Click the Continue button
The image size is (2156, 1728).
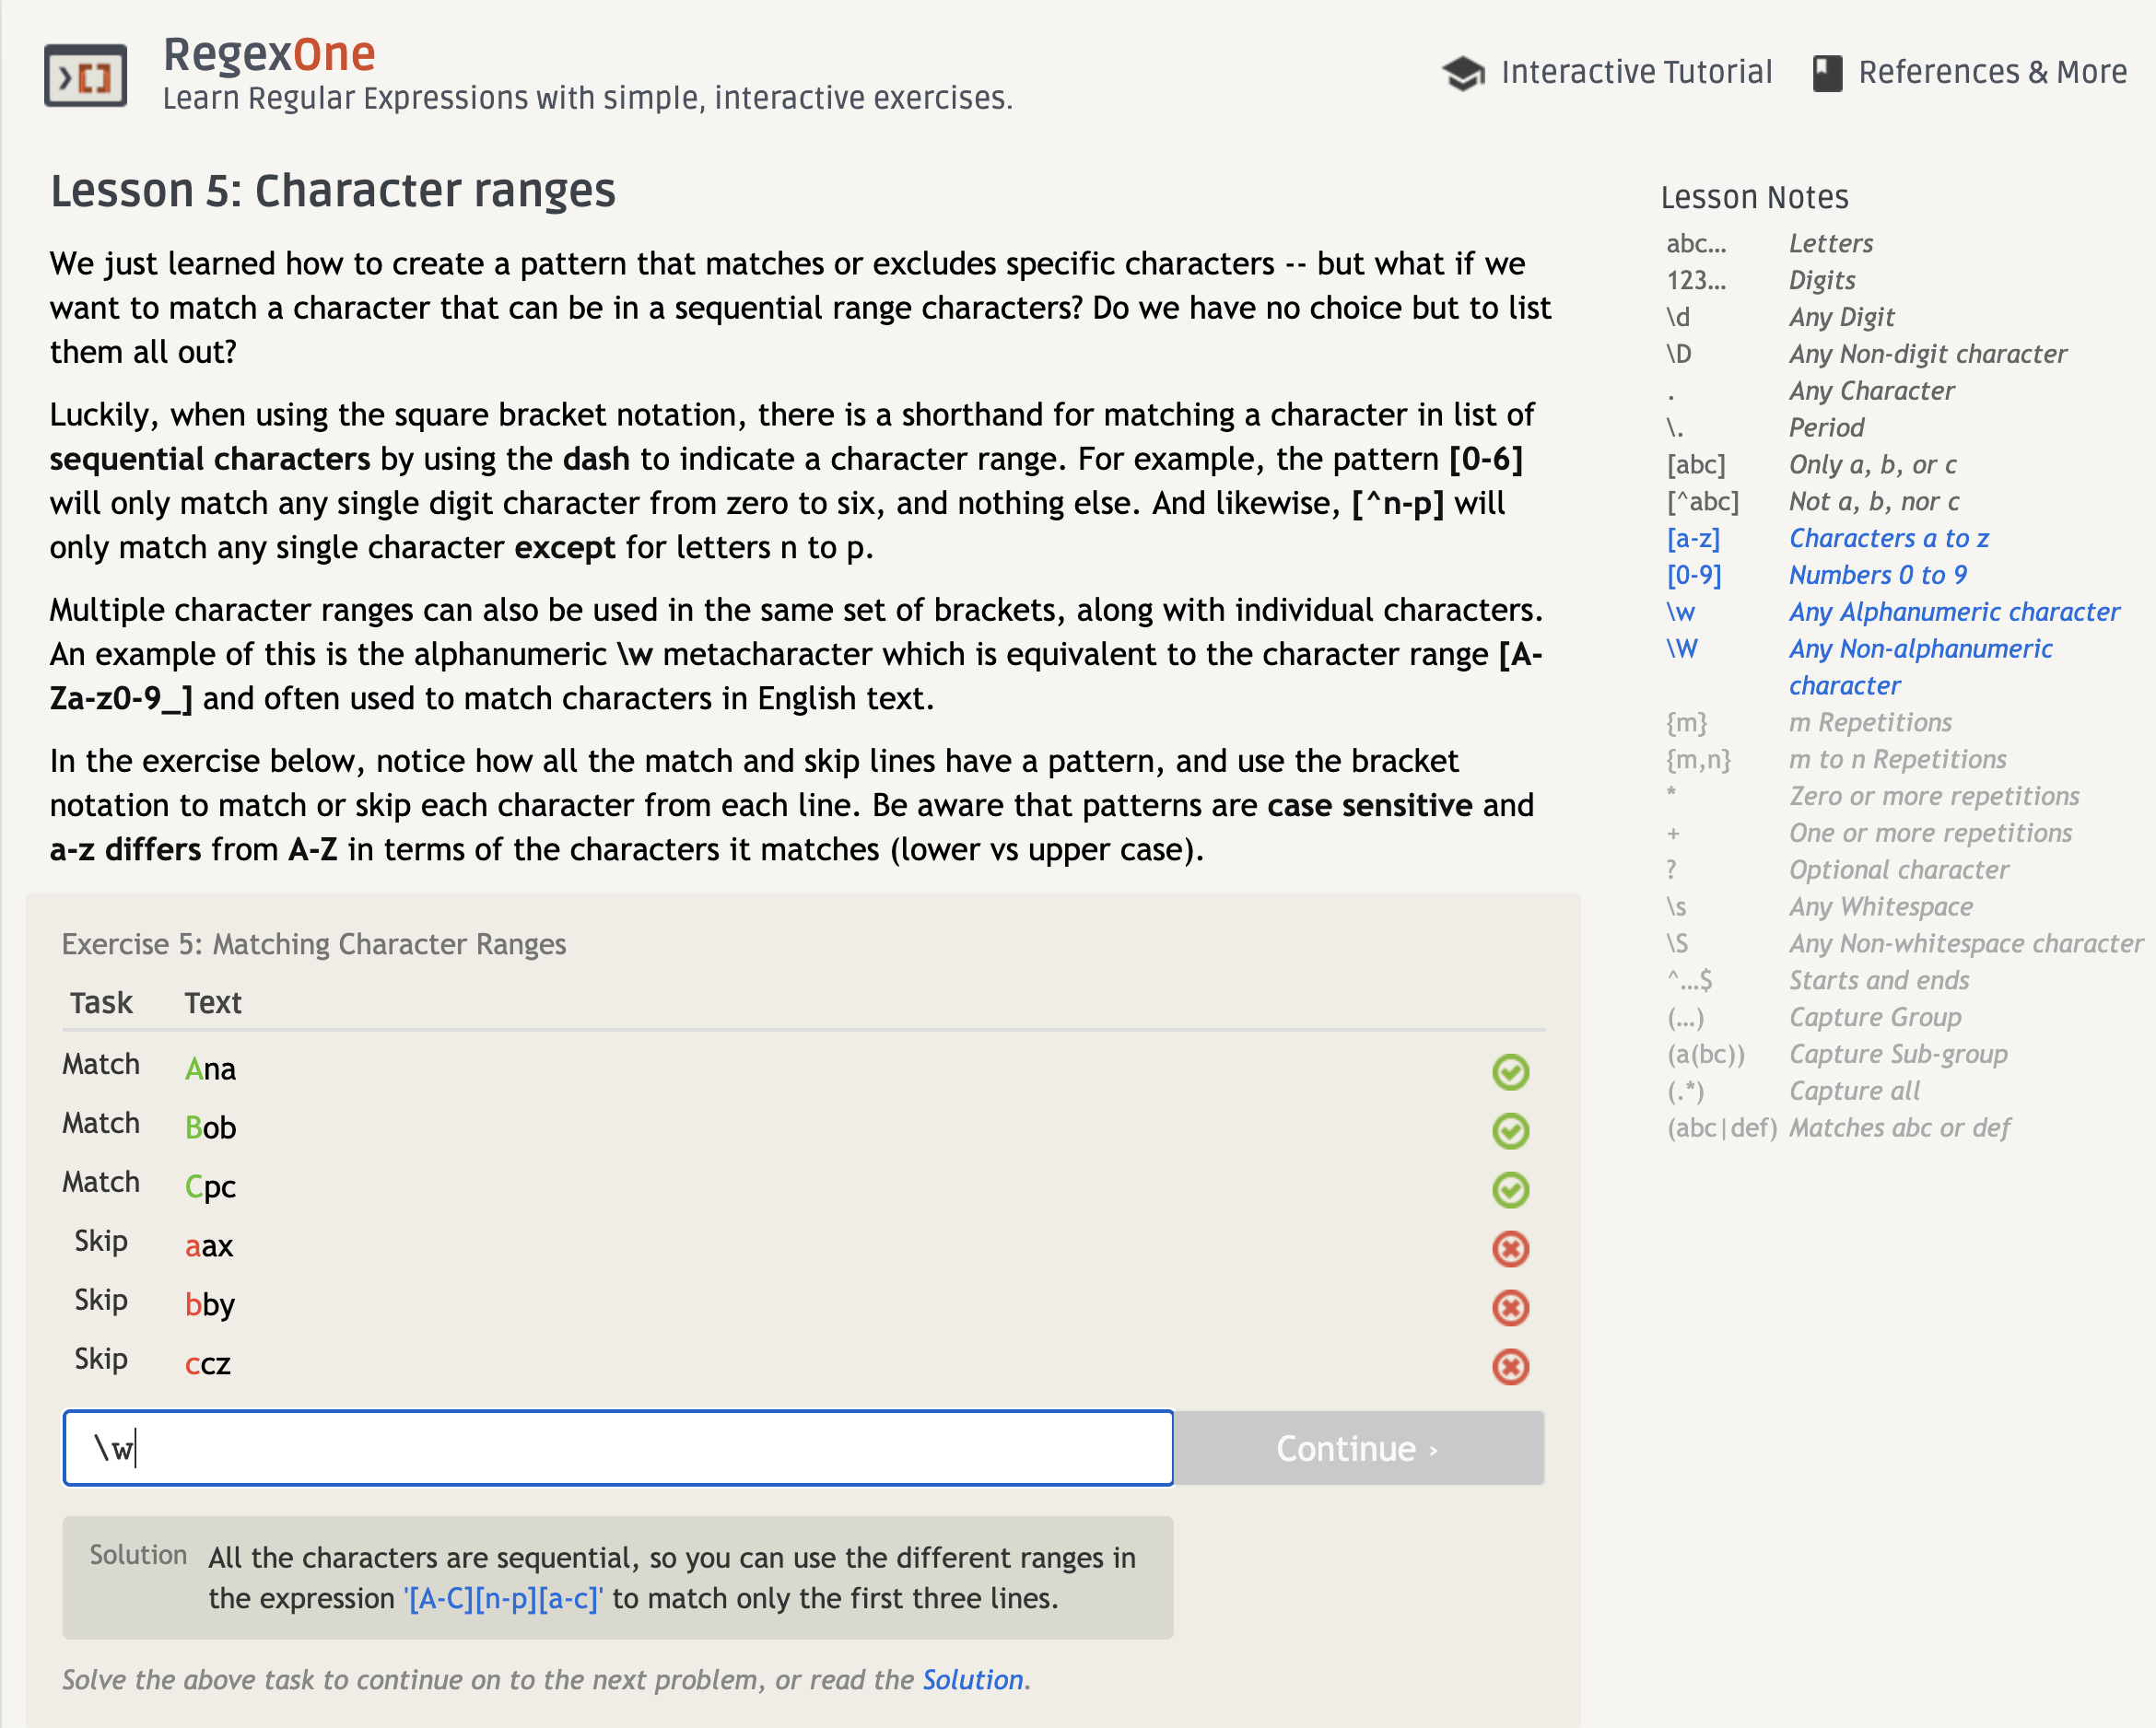click(x=1359, y=1448)
